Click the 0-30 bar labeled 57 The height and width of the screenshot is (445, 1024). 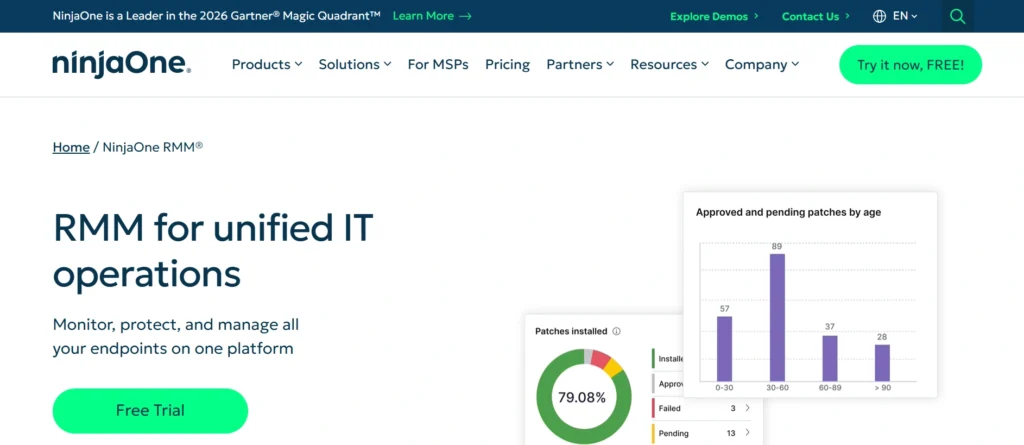(724, 349)
